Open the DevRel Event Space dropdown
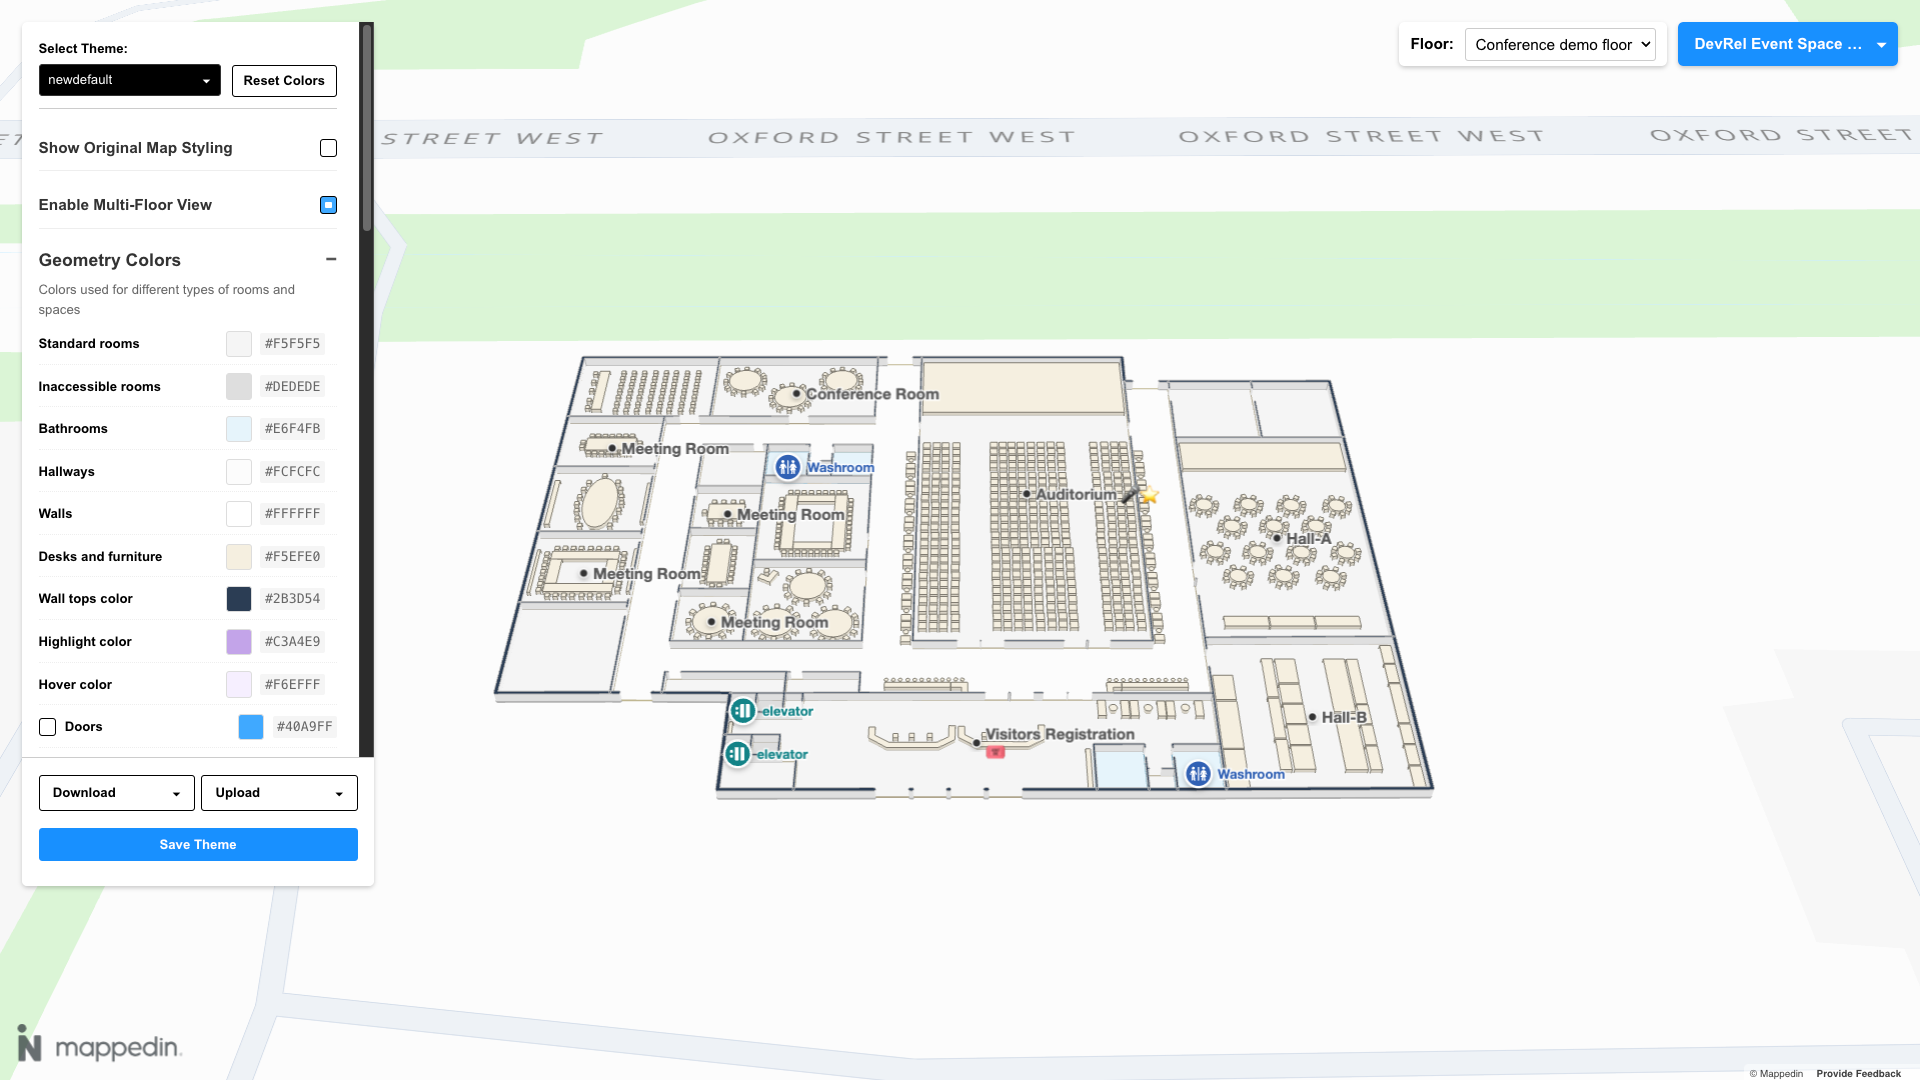Screen dimensions: 1920x1080 [x=1787, y=44]
